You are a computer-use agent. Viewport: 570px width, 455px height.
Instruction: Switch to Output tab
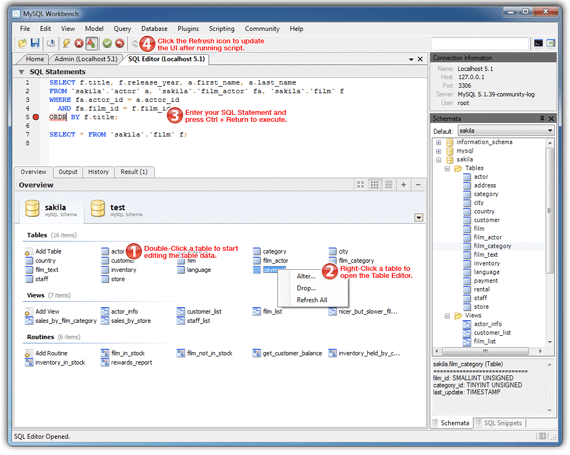(x=68, y=172)
